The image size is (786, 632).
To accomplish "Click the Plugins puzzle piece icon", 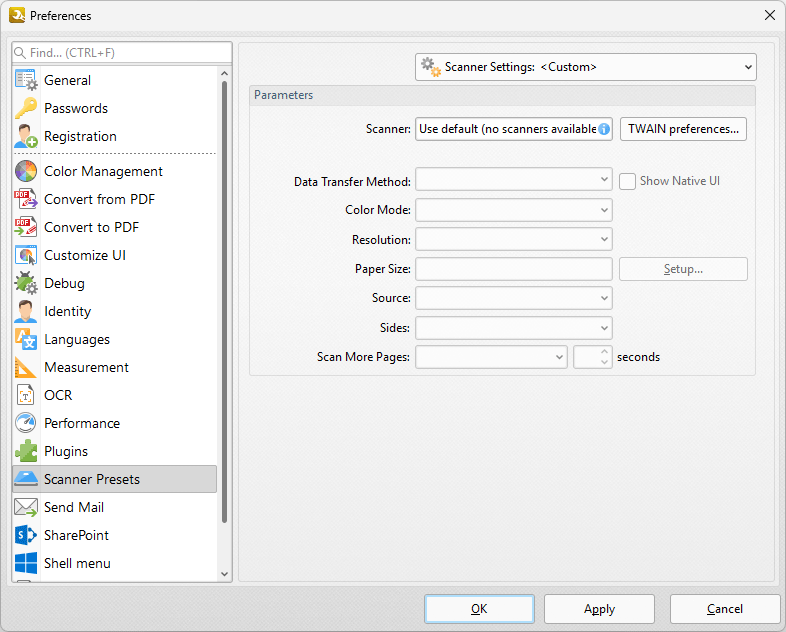I will tap(26, 452).
